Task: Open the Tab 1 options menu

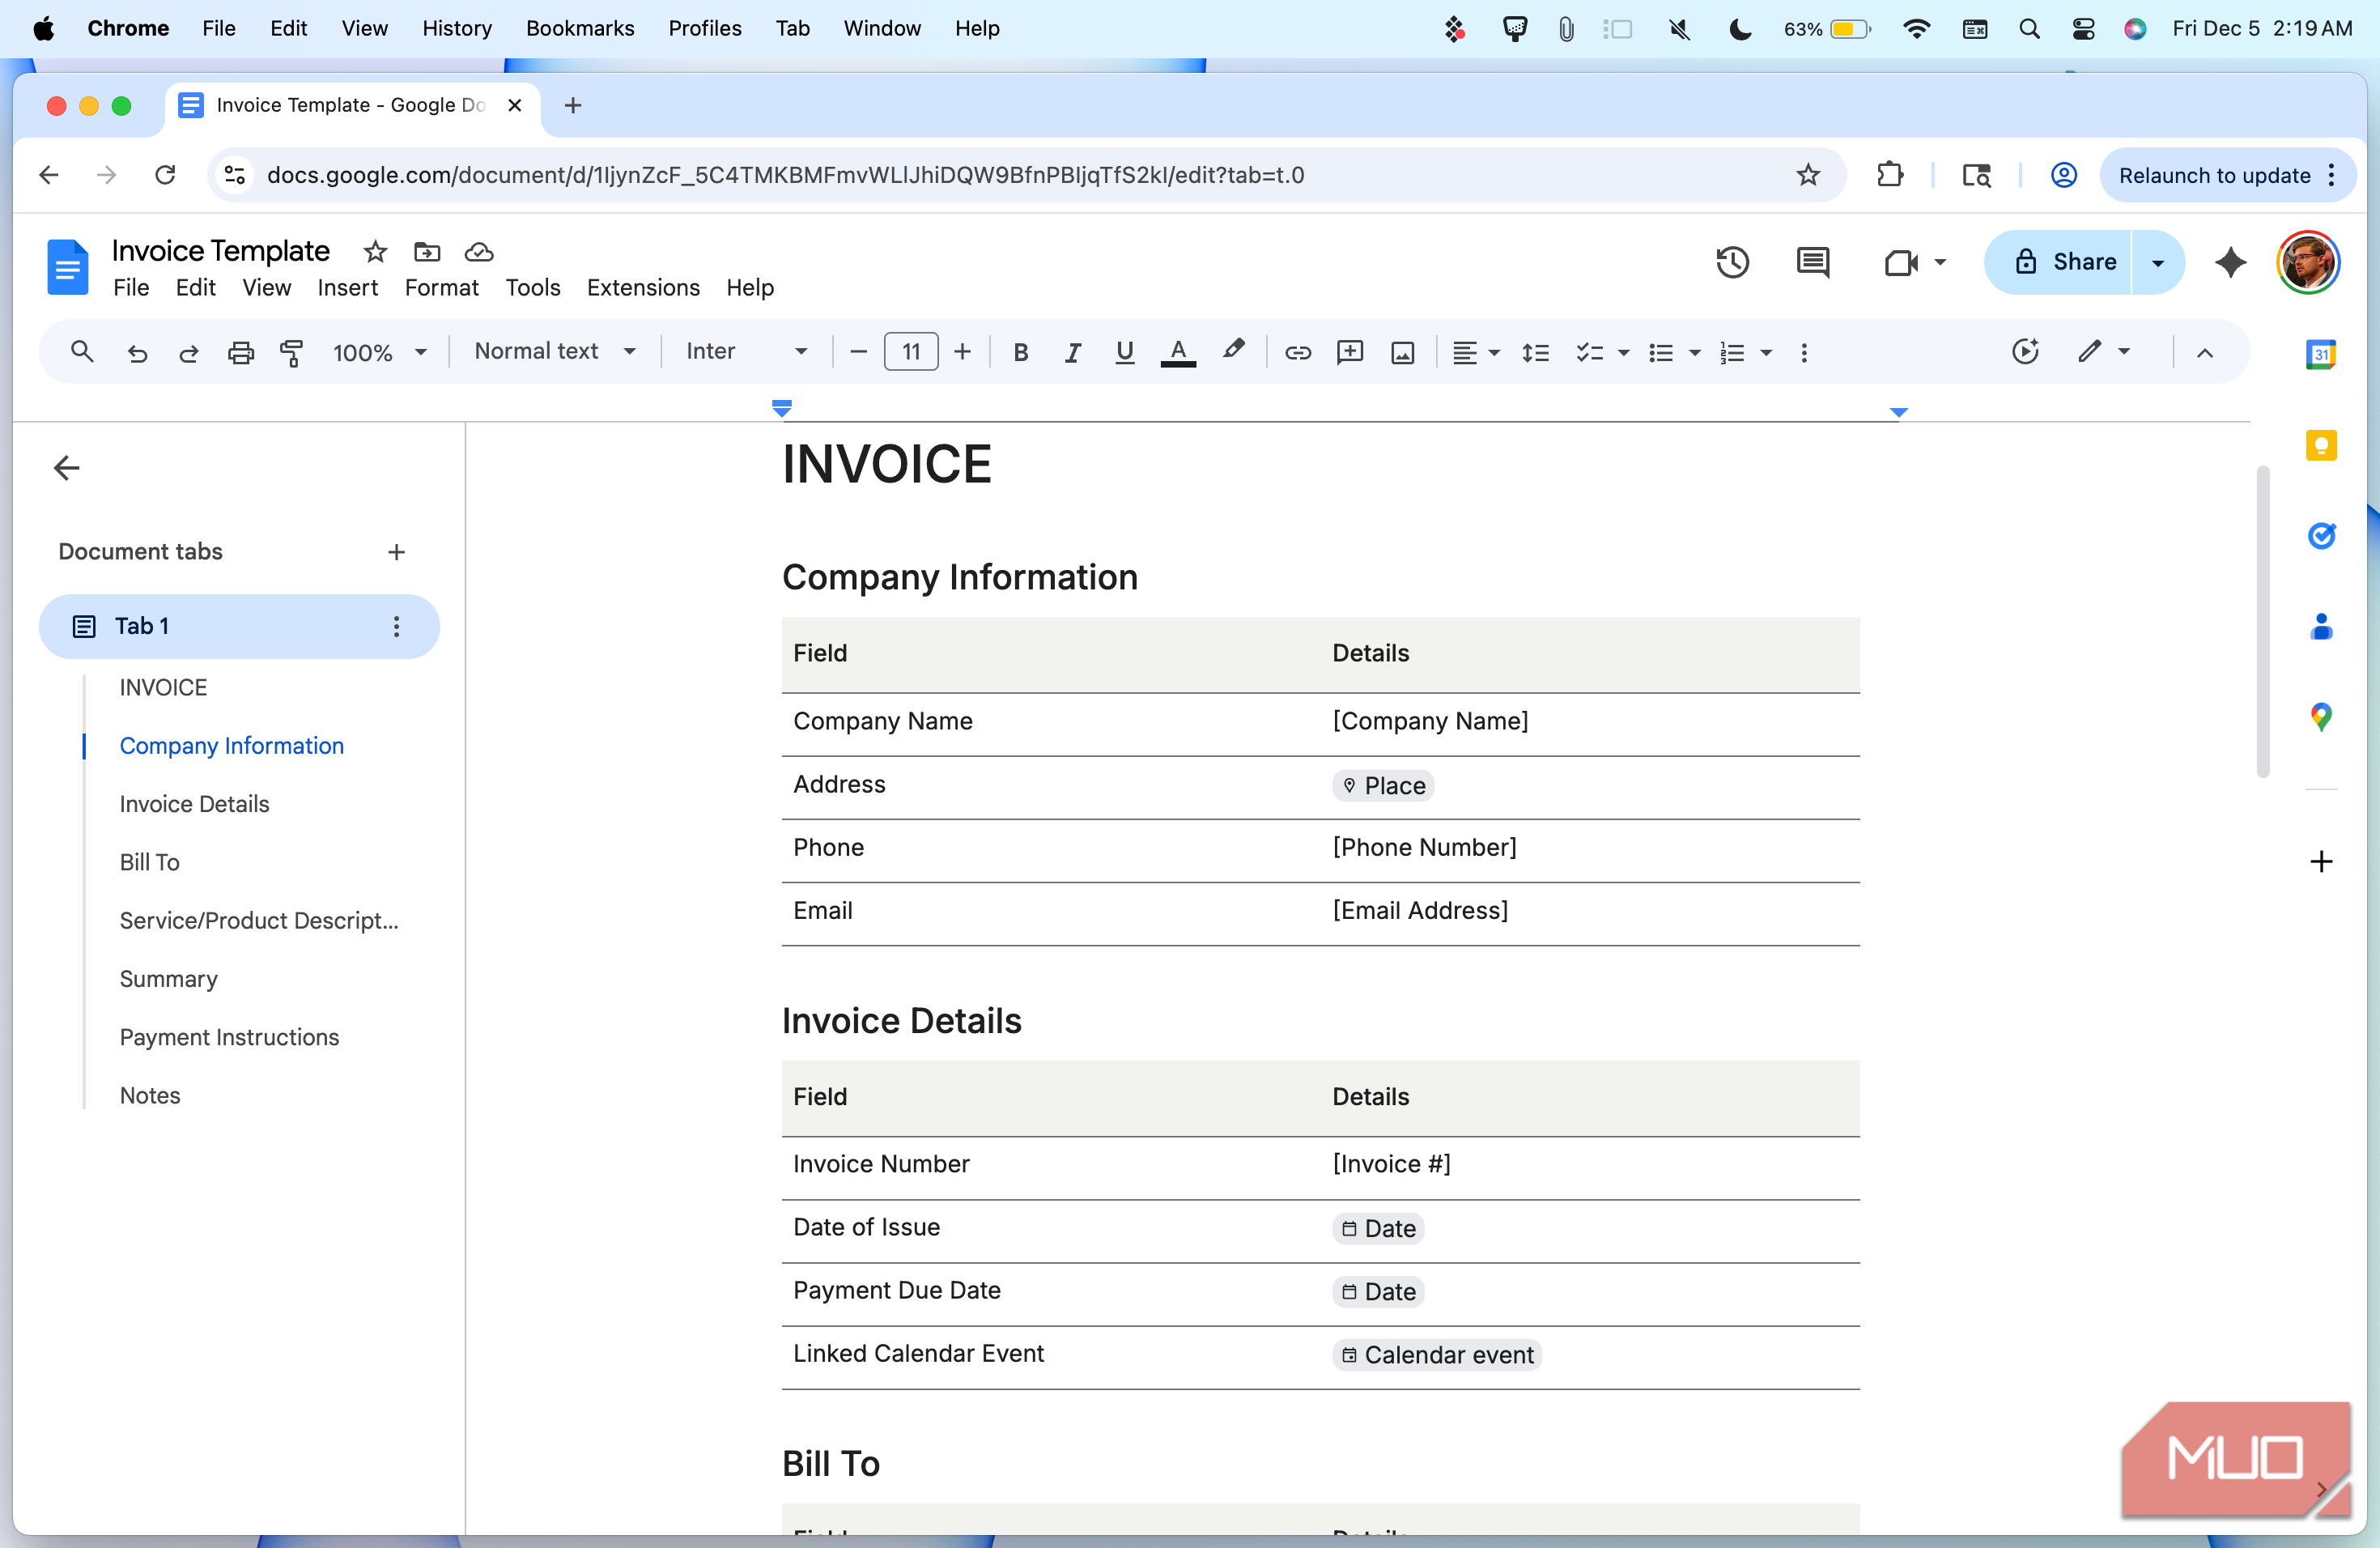Action: (396, 626)
